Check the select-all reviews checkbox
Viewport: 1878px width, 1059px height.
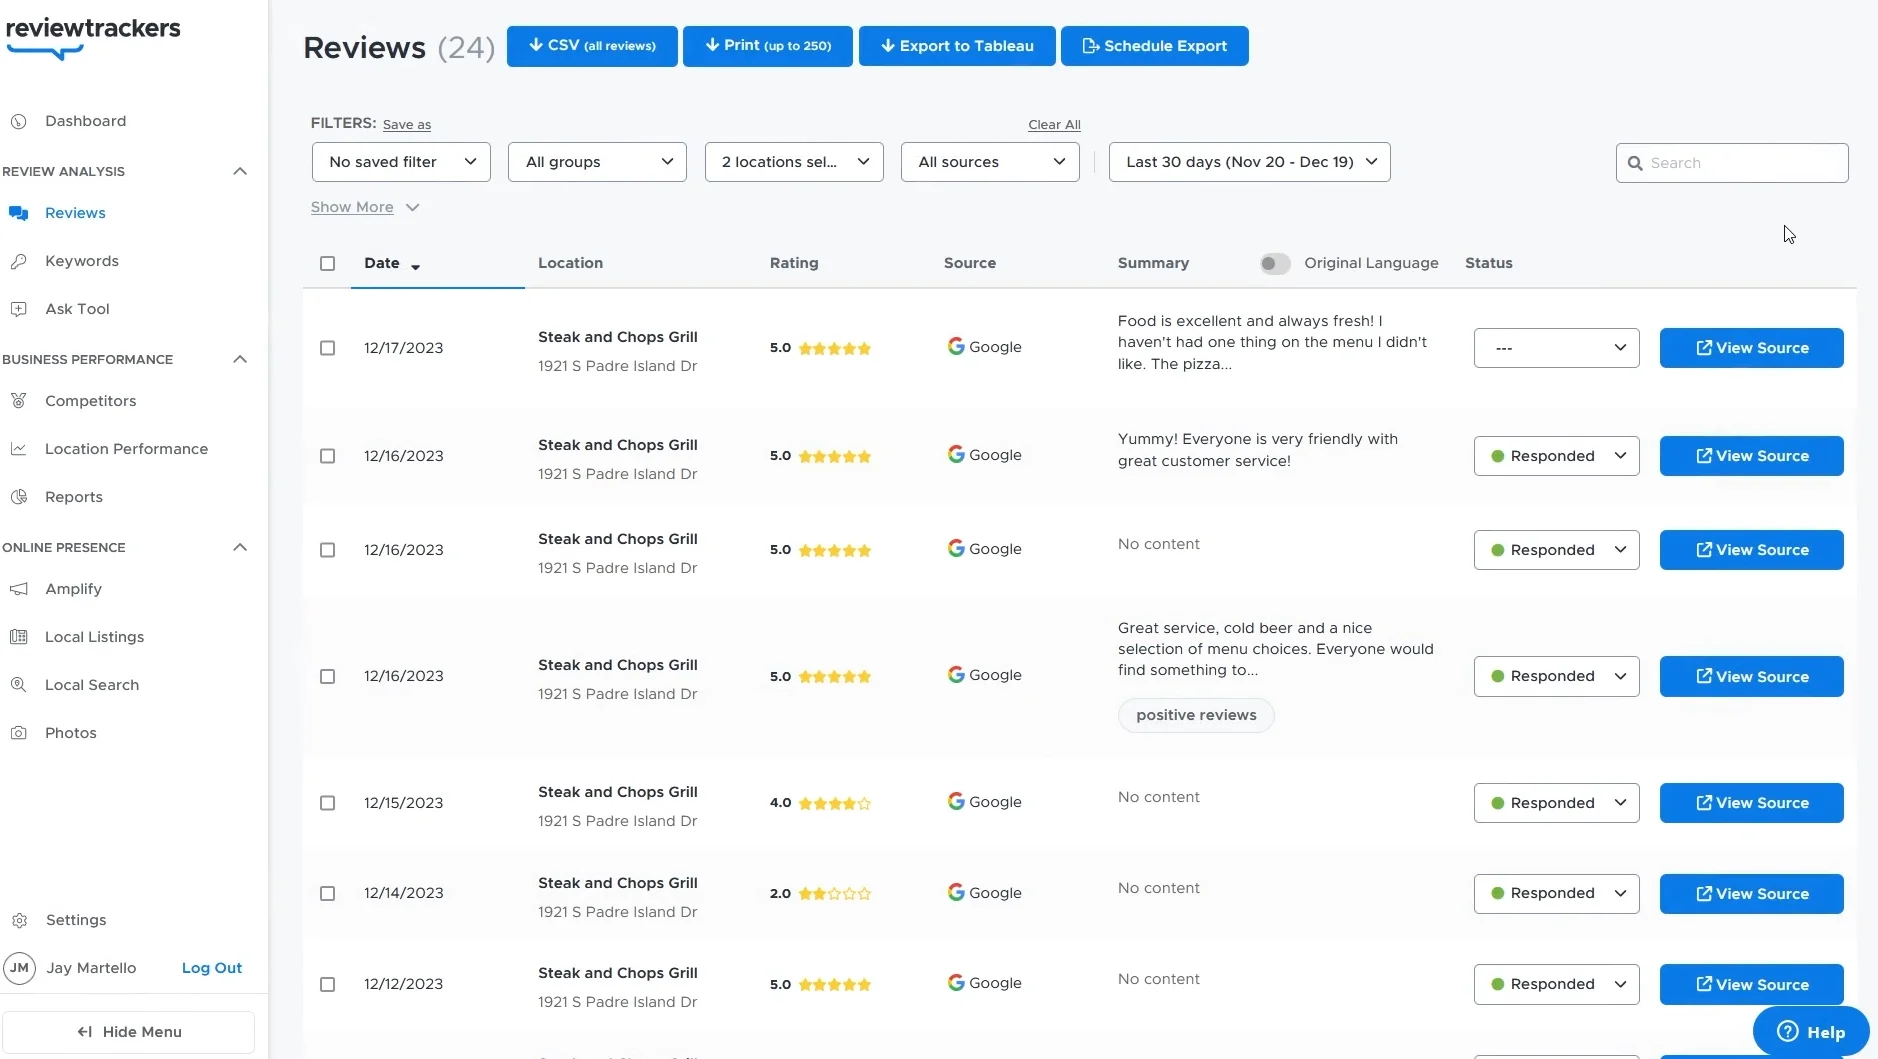pyautogui.click(x=327, y=263)
